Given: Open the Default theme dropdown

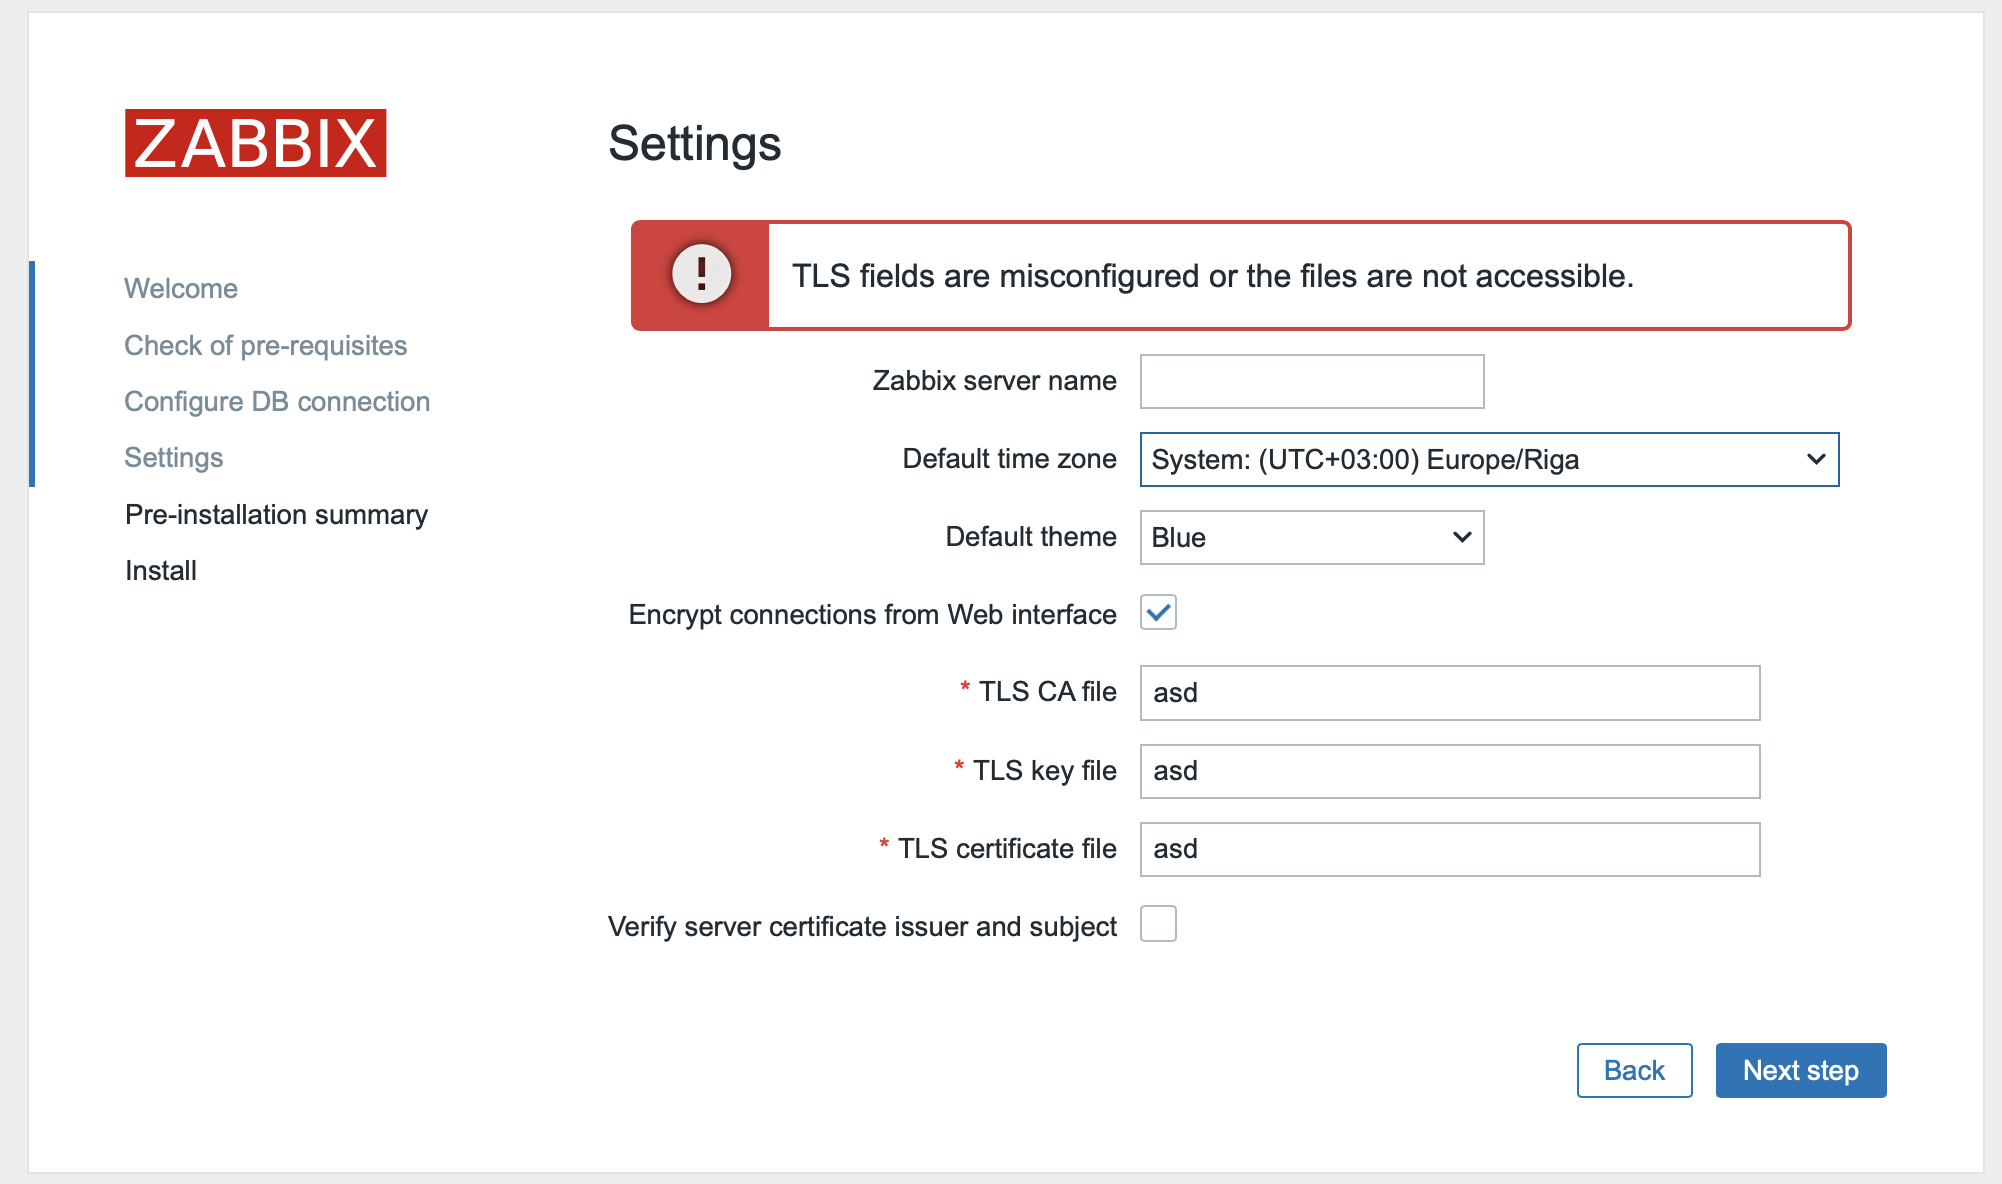Looking at the screenshot, I should [1312, 537].
